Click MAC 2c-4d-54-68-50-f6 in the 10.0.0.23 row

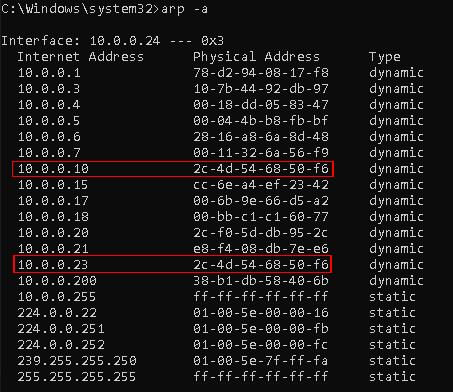(261, 265)
